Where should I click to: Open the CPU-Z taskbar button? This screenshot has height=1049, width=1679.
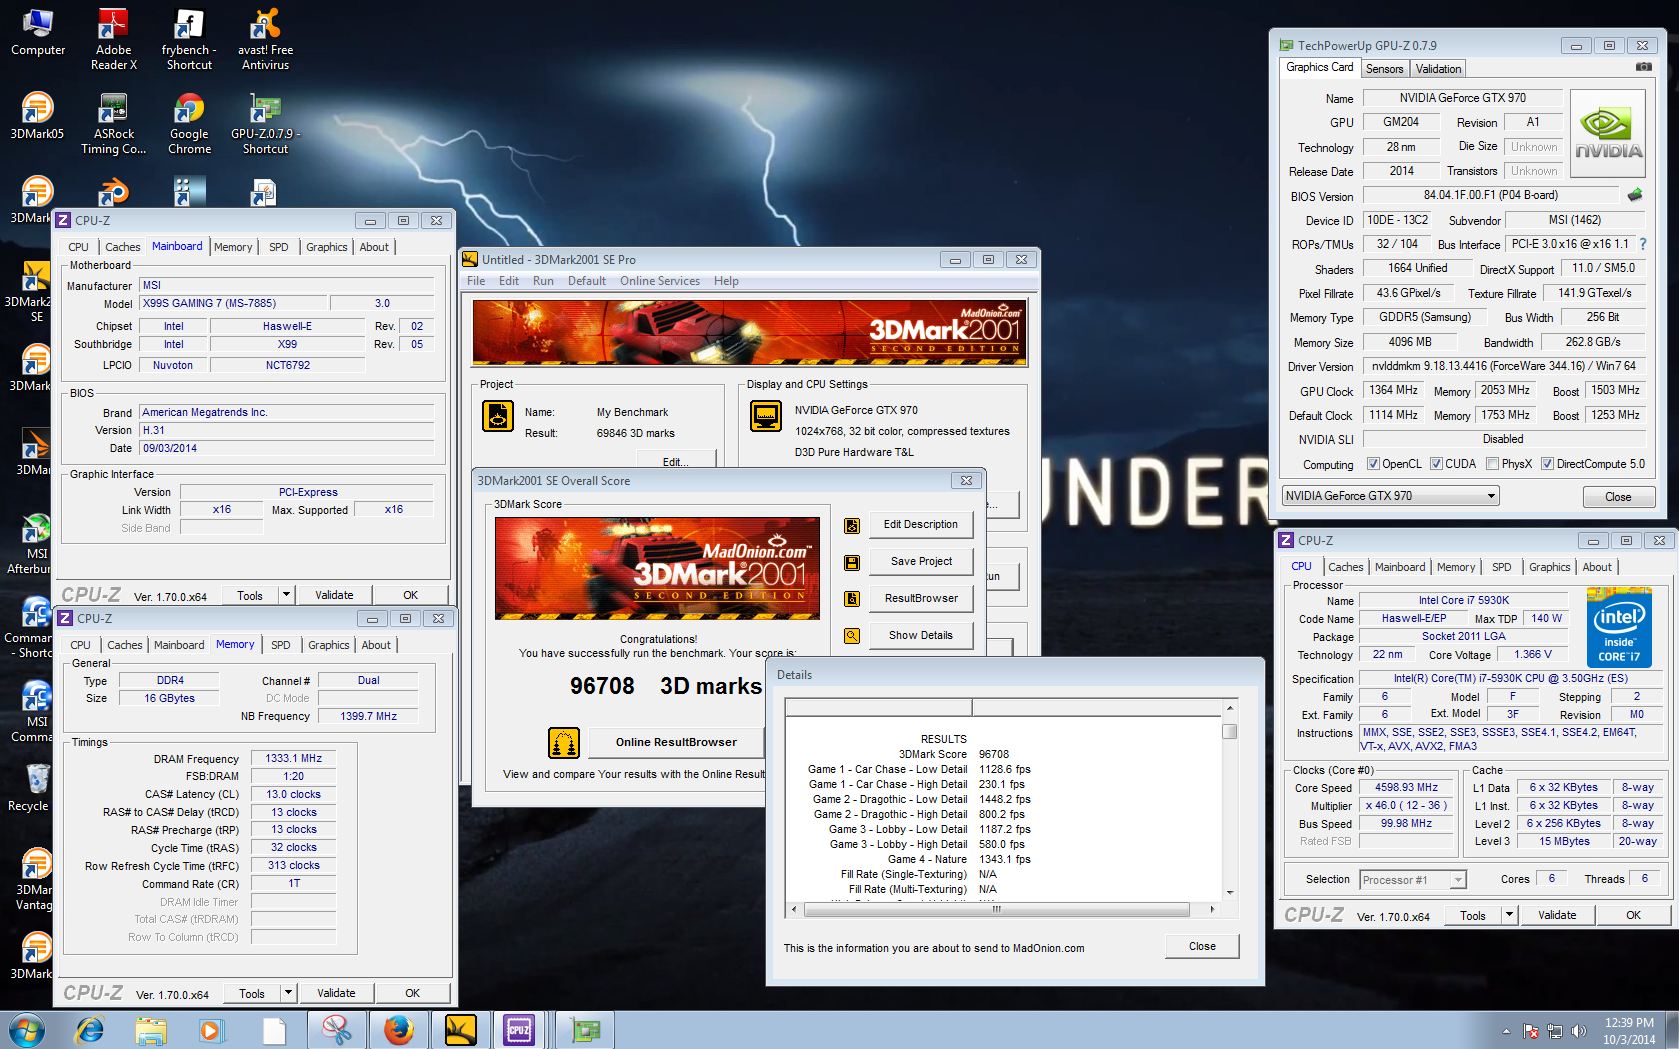[519, 1030]
